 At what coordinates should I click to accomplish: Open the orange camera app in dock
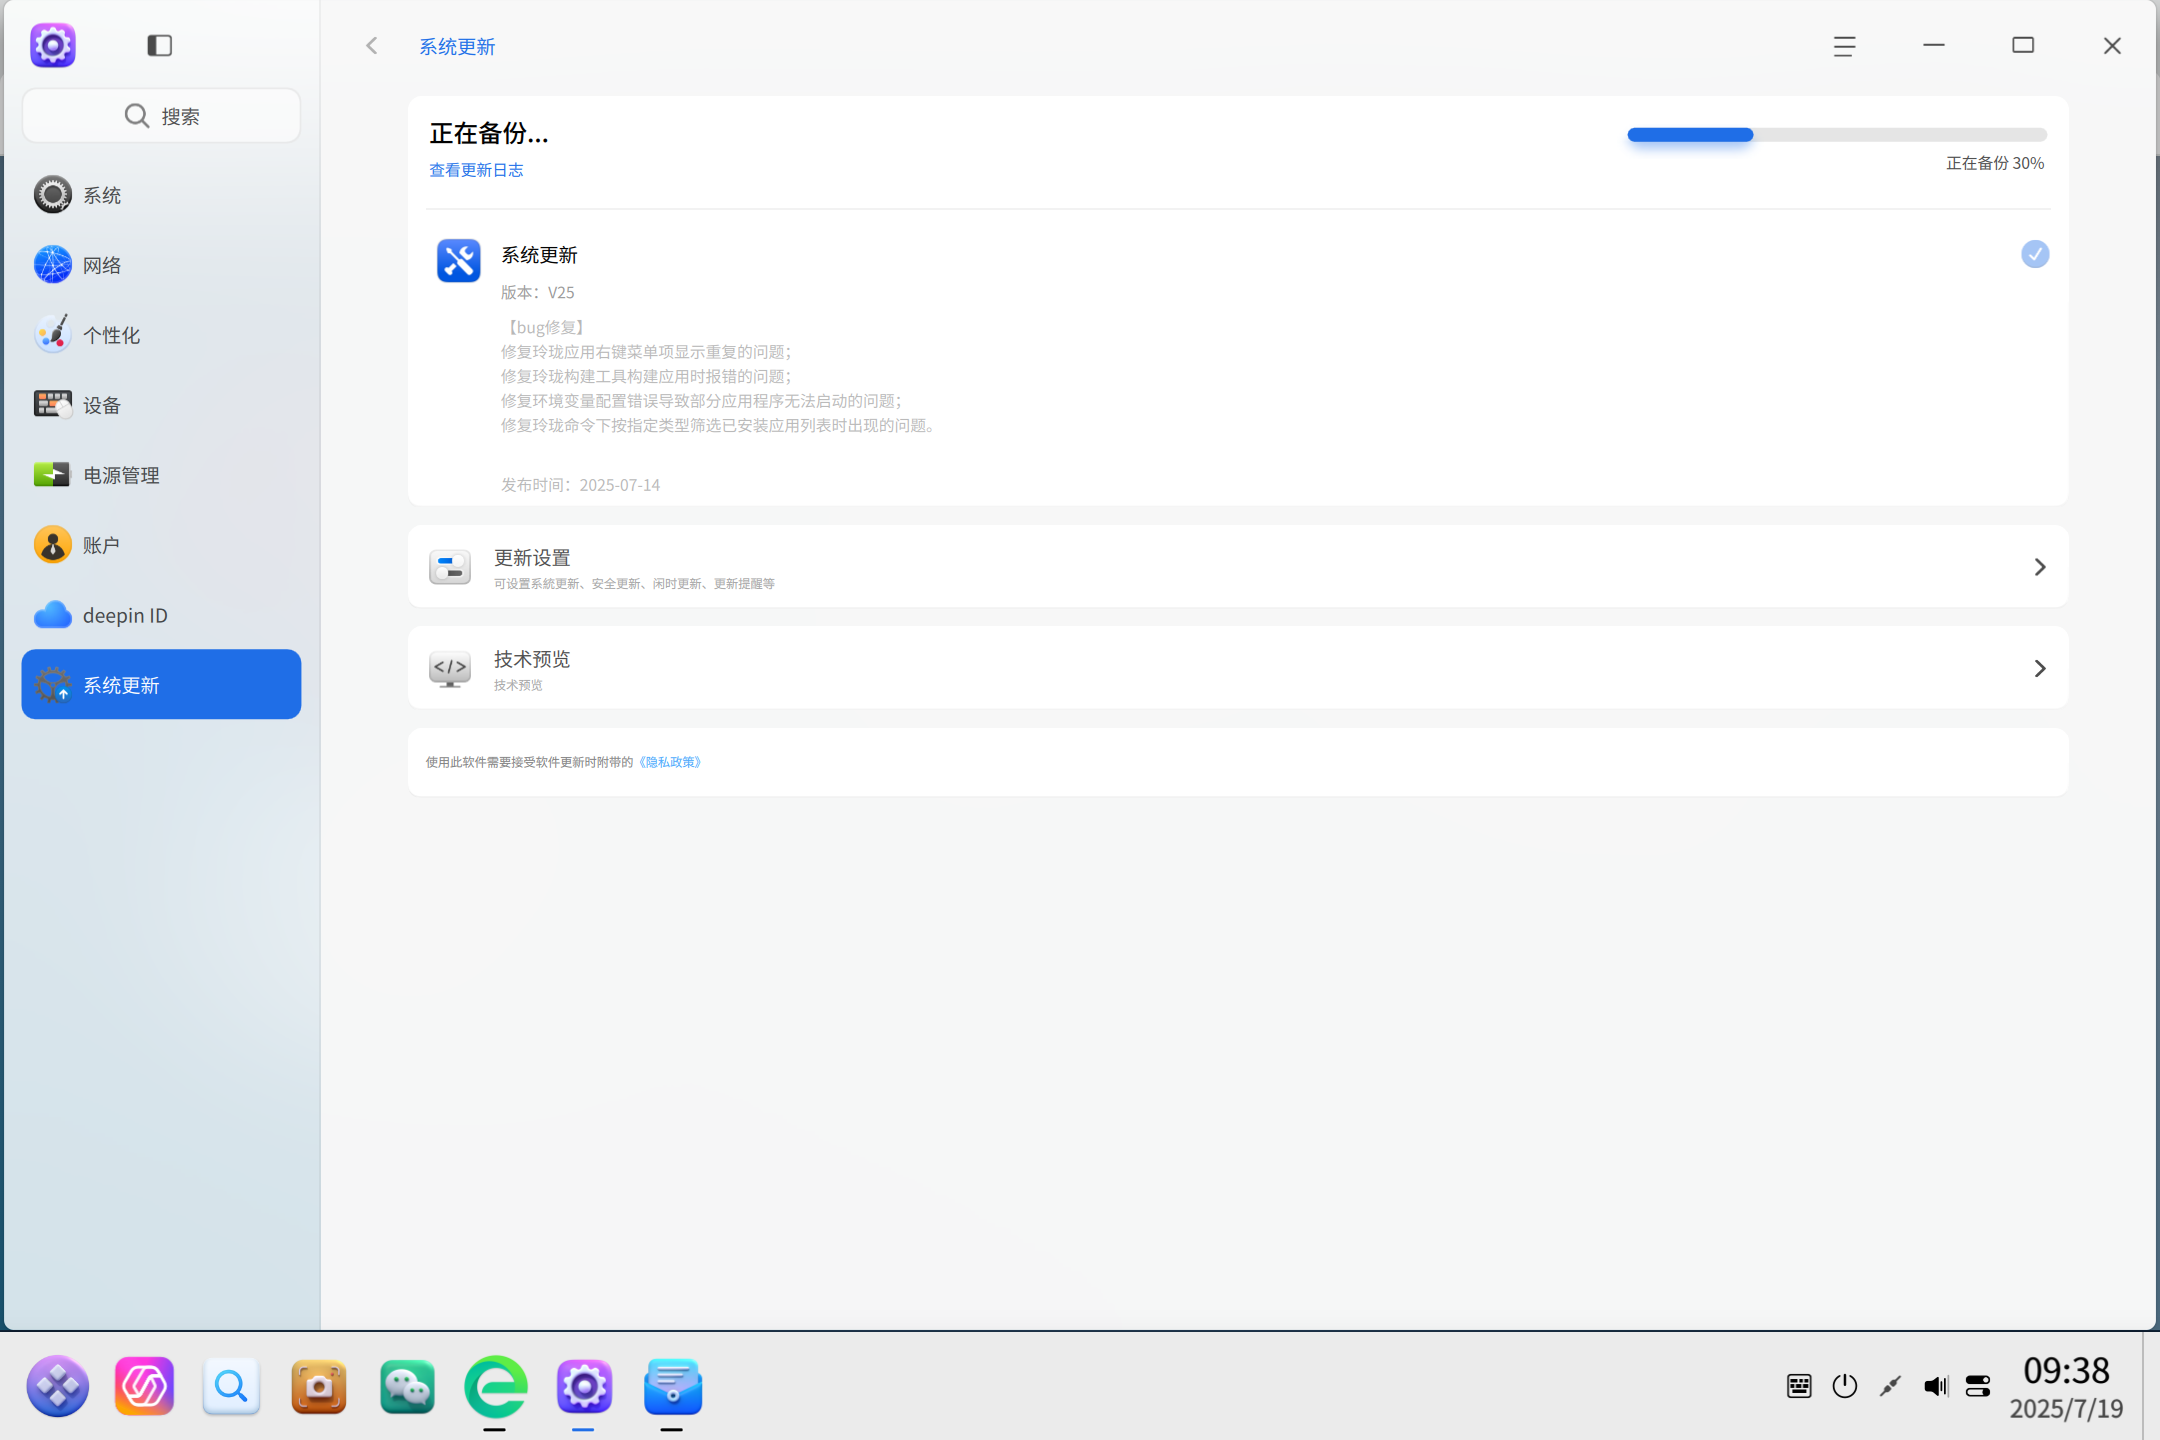click(319, 1386)
